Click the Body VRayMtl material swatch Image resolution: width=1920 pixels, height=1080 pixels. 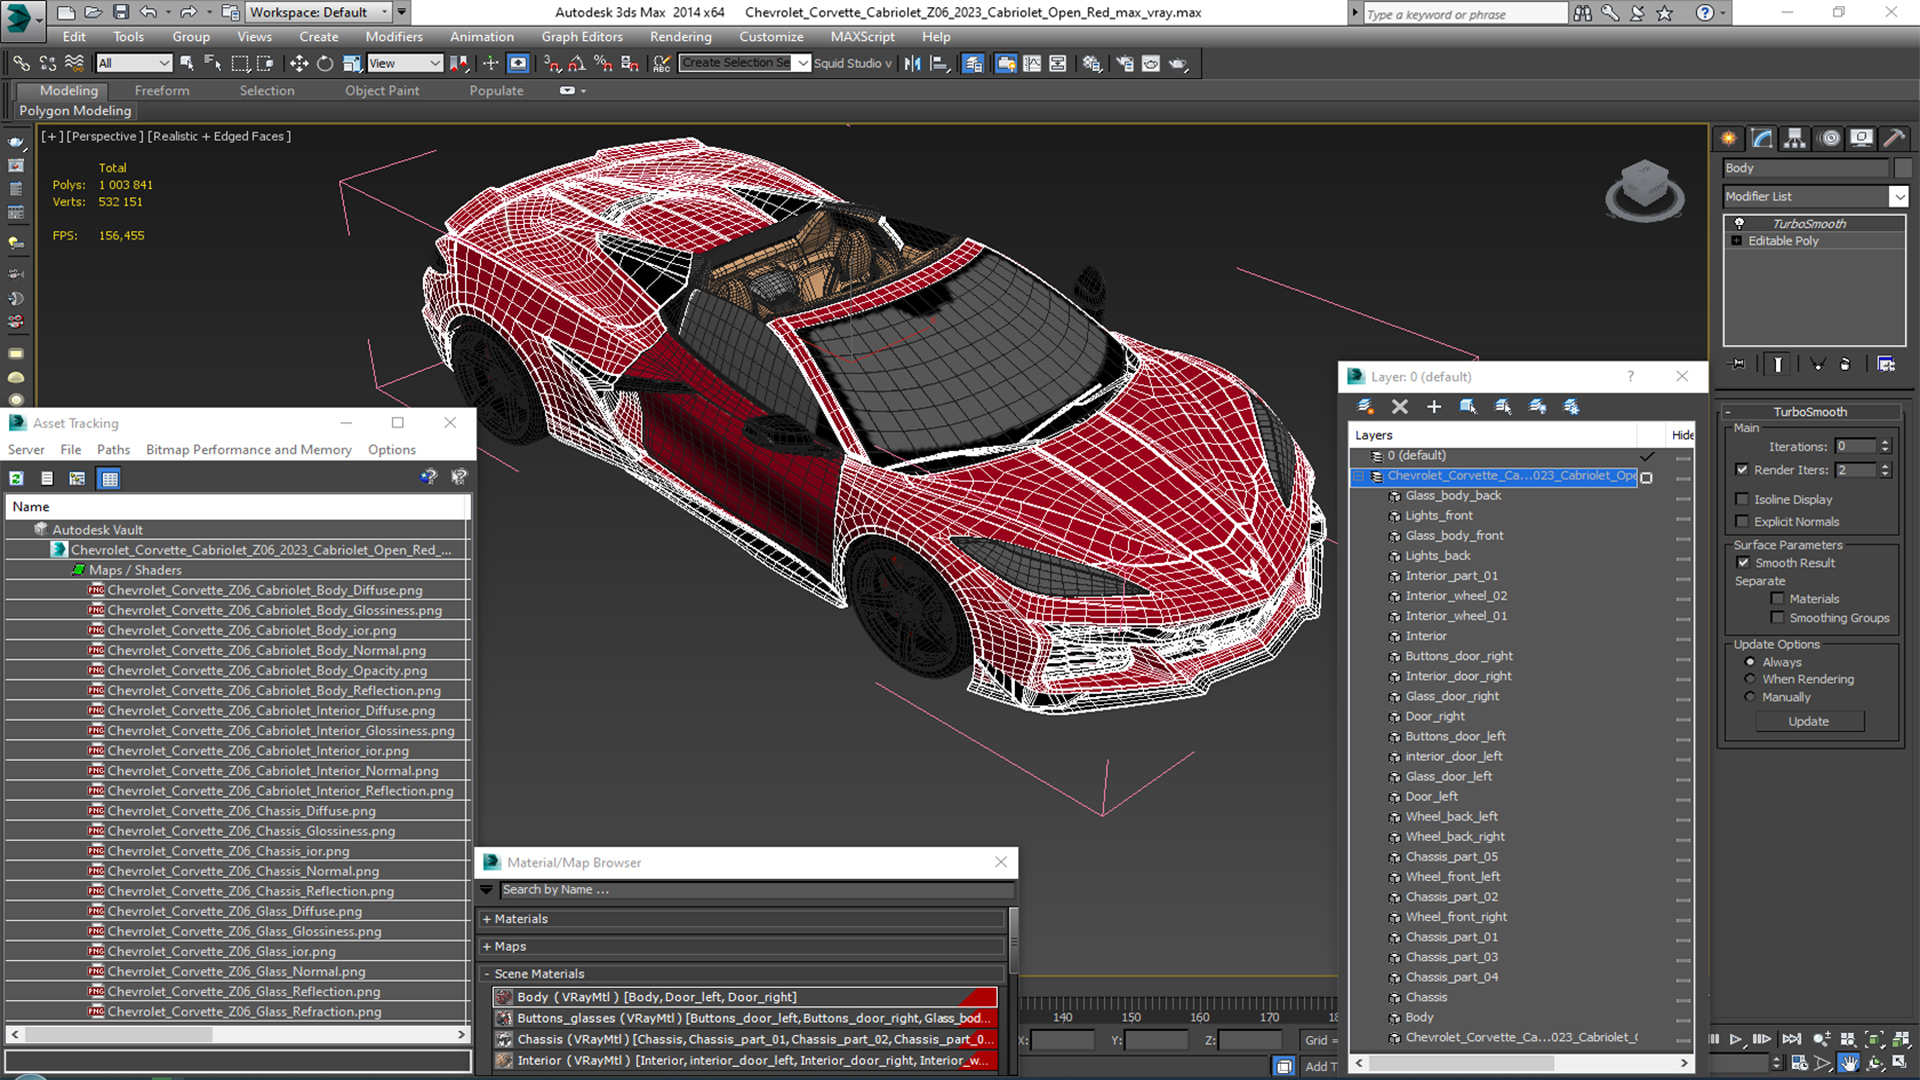[504, 997]
